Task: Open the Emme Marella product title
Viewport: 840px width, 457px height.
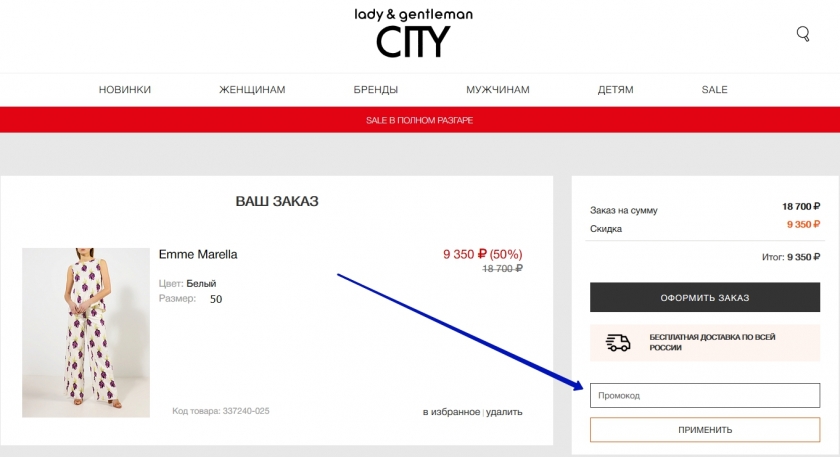Action: [x=198, y=254]
